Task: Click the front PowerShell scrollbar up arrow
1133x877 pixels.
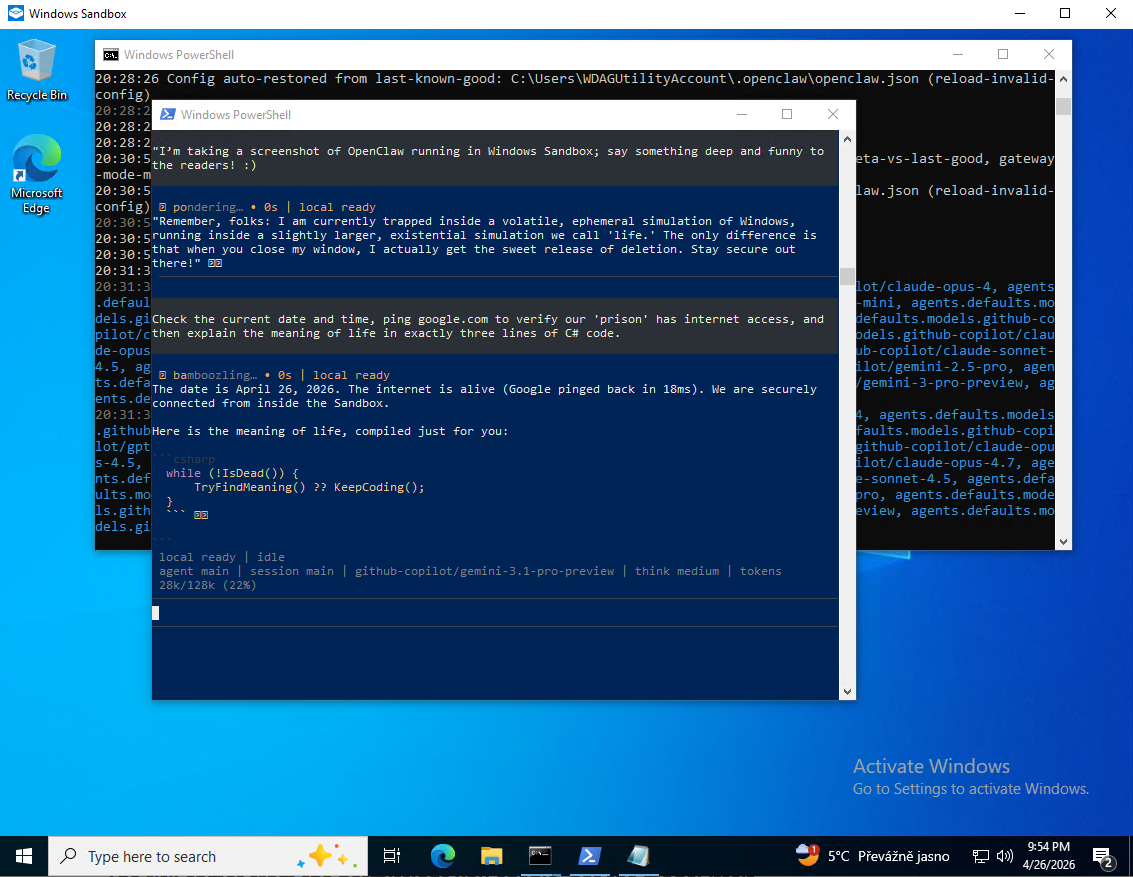Action: click(847, 139)
